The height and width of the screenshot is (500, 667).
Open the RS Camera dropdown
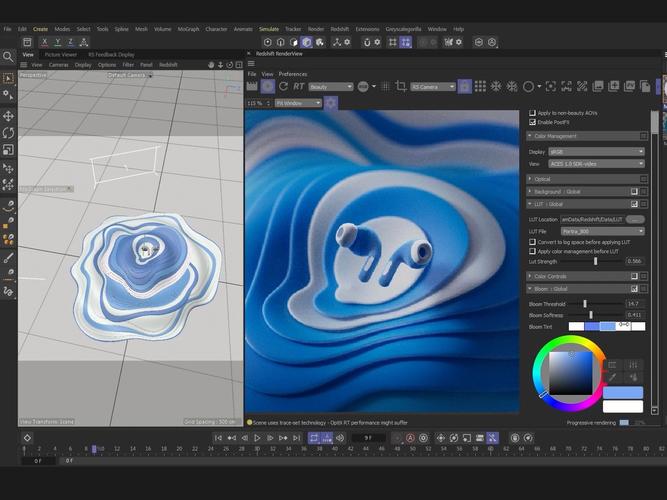coord(433,87)
